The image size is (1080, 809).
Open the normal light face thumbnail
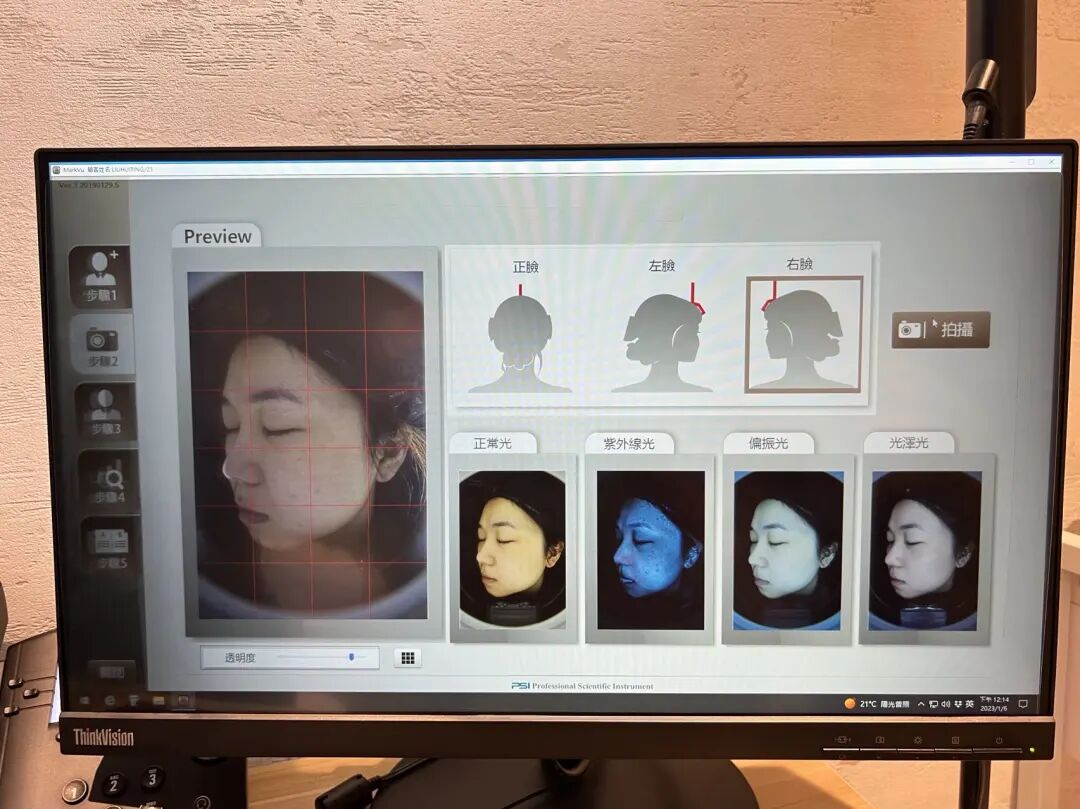(512, 549)
